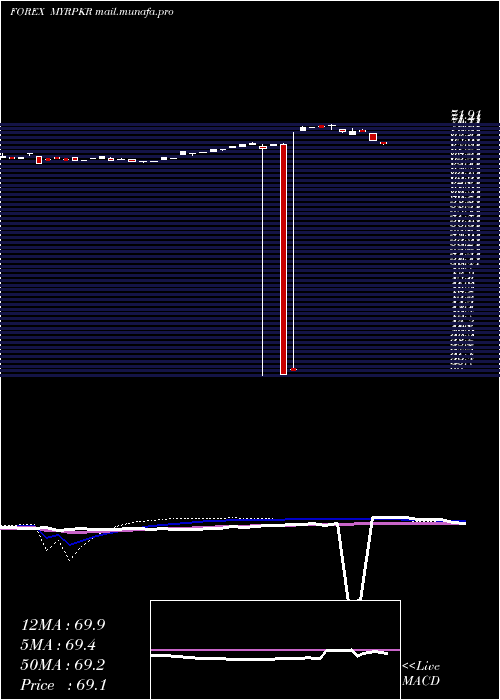Click the <<Live MACD label
This screenshot has width=500, height=700.
pos(421,674)
